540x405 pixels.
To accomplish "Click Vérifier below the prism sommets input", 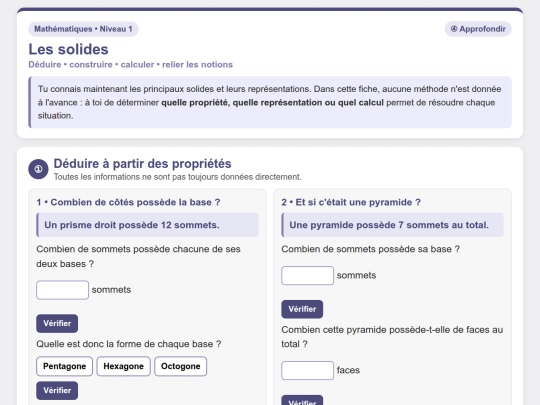I will pos(57,323).
